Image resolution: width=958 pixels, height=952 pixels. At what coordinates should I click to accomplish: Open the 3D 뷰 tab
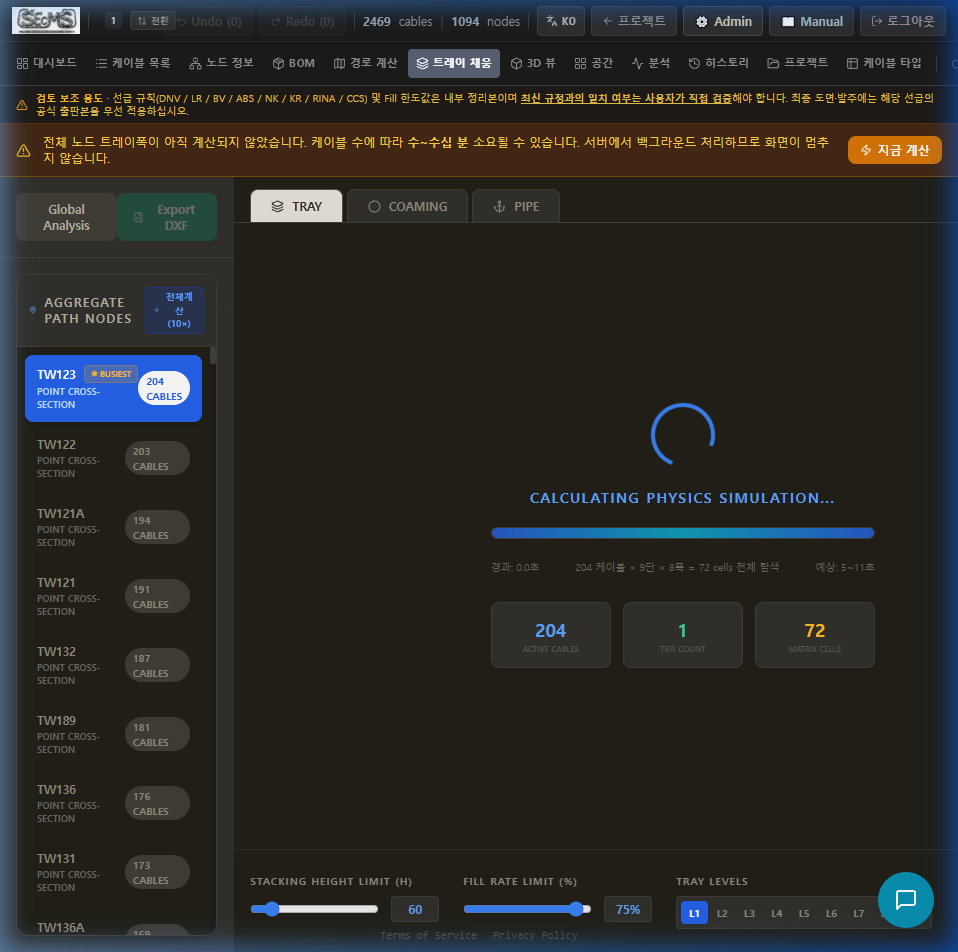[x=533, y=63]
